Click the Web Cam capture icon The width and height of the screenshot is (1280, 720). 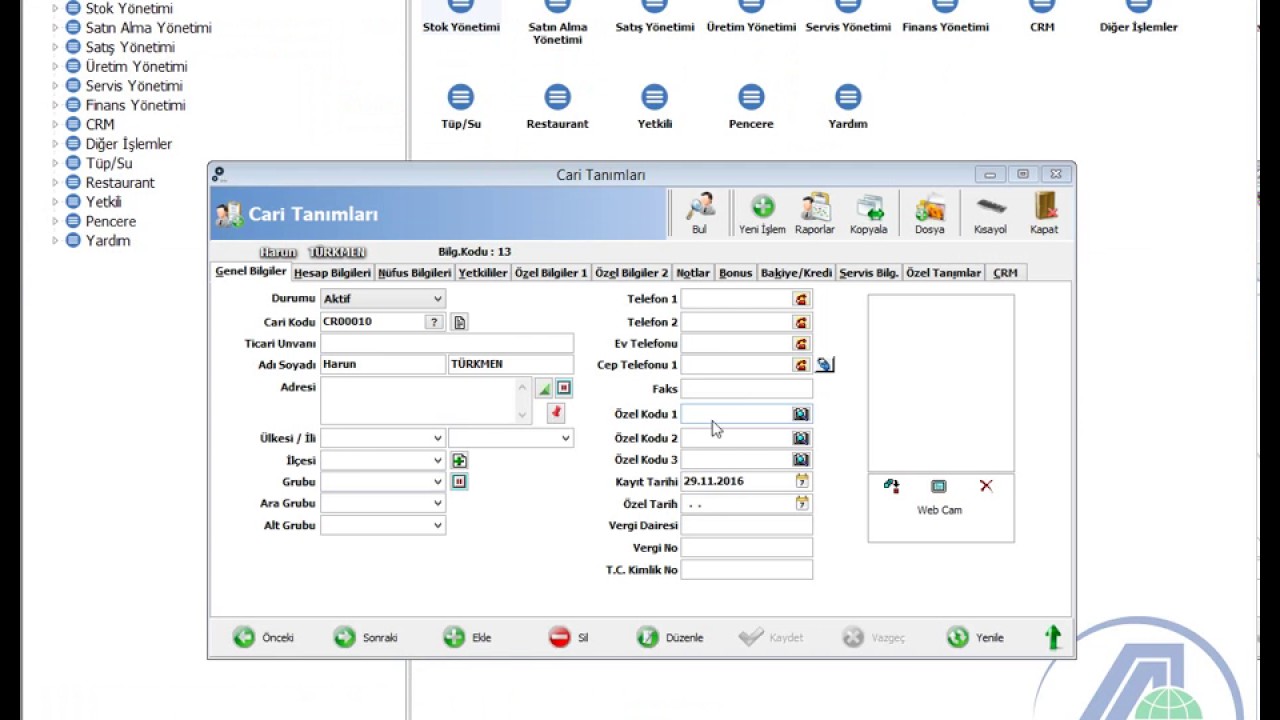pyautogui.click(x=938, y=487)
